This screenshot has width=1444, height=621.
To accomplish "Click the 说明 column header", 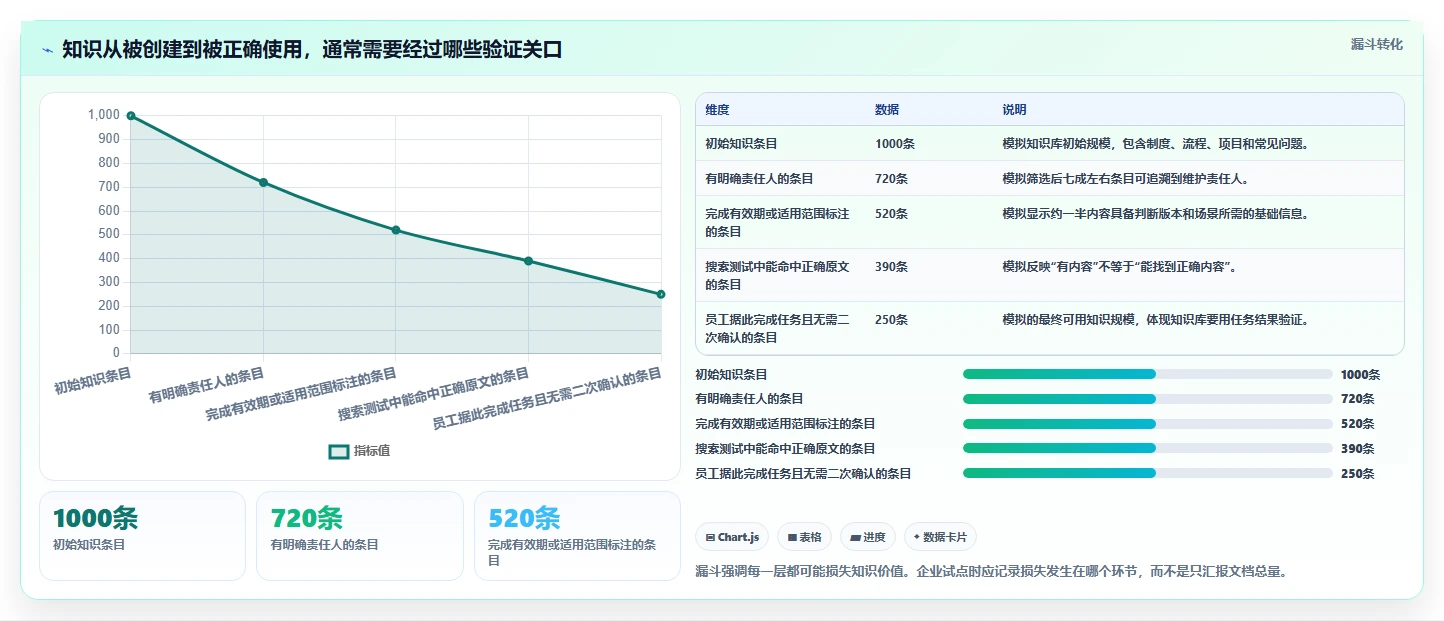I will coord(1015,110).
